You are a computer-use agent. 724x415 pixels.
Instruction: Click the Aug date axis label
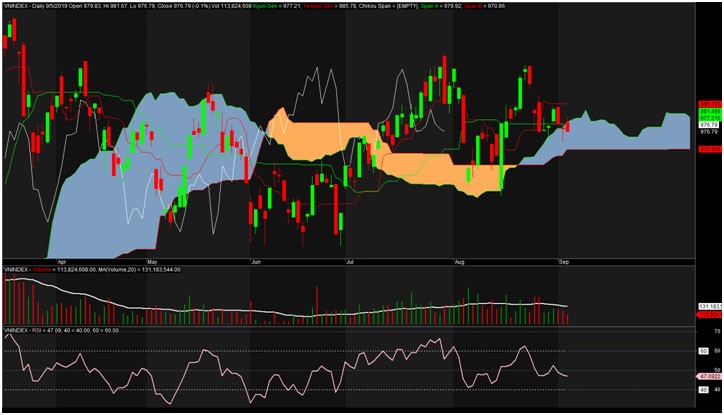(459, 259)
